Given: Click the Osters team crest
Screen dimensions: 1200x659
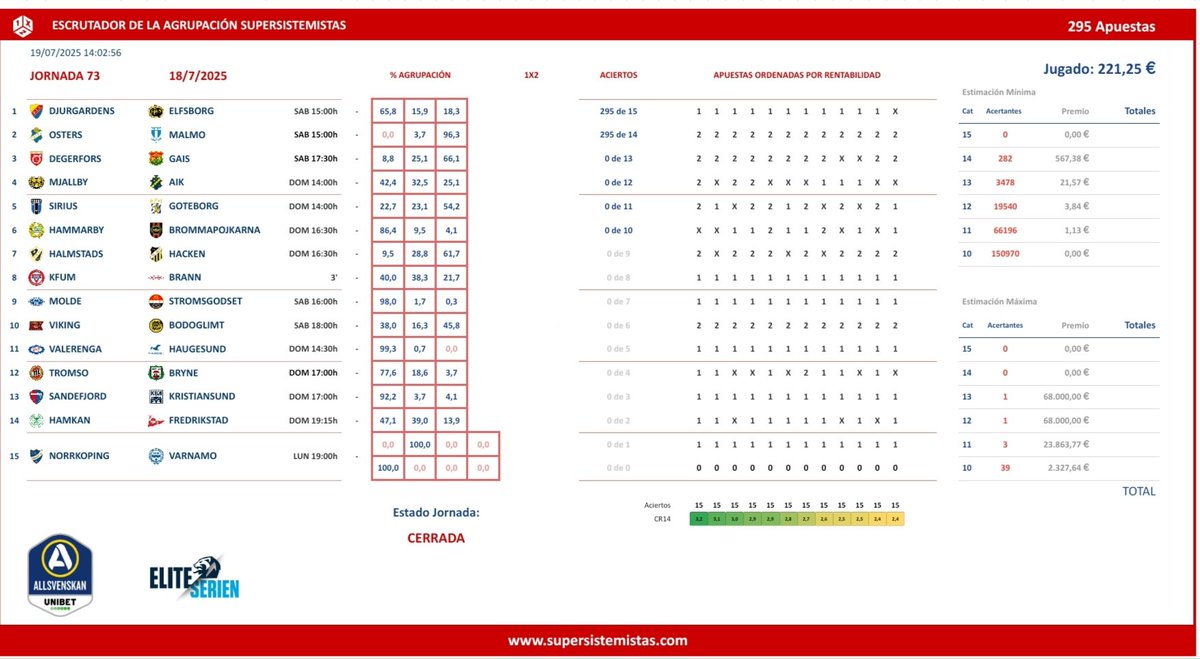Looking at the screenshot, I should (x=36, y=135).
